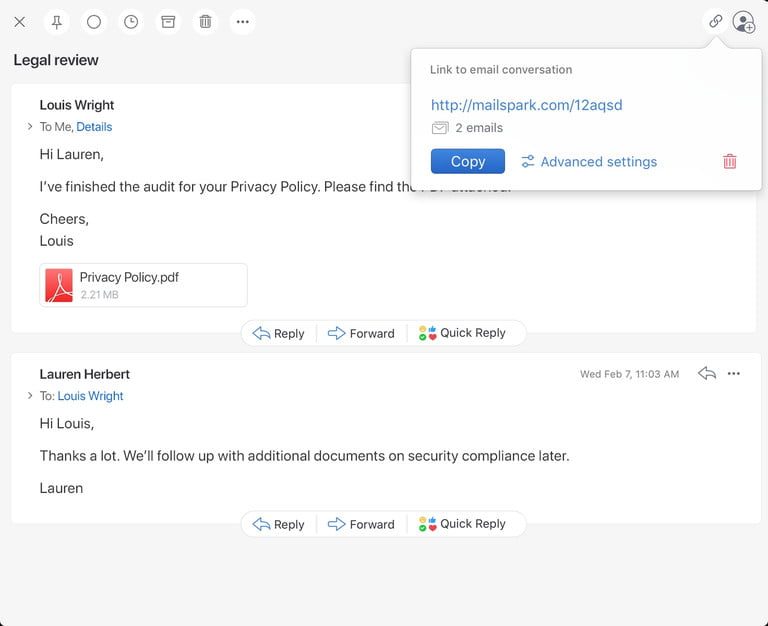Mark conversation unread with circle icon
Viewport: 768px width, 626px height.
pos(94,21)
